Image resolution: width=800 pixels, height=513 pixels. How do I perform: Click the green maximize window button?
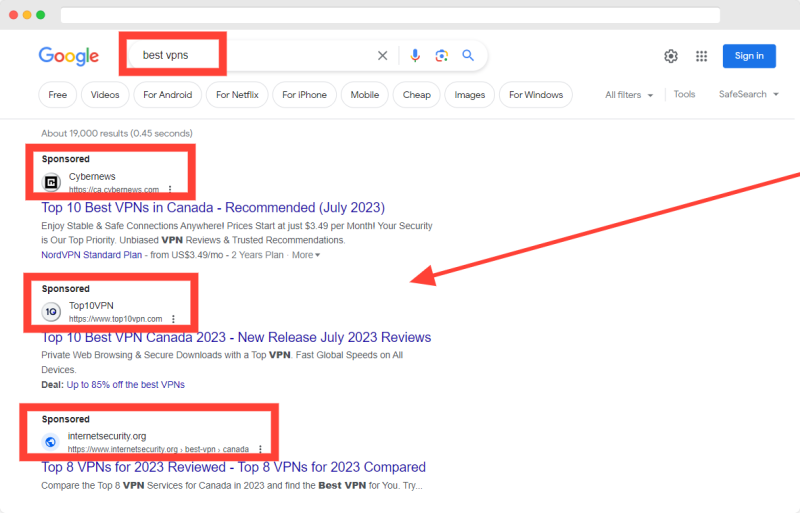point(41,15)
